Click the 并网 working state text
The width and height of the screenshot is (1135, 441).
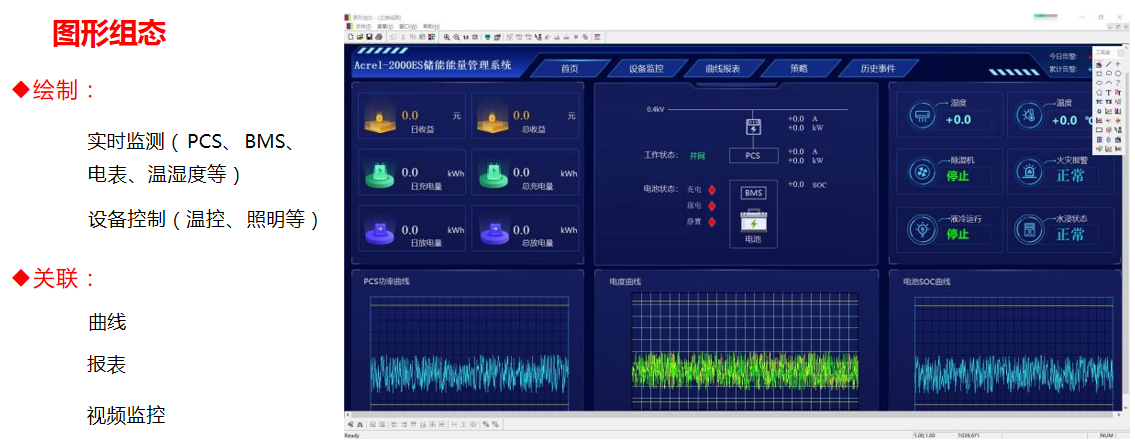pos(697,156)
